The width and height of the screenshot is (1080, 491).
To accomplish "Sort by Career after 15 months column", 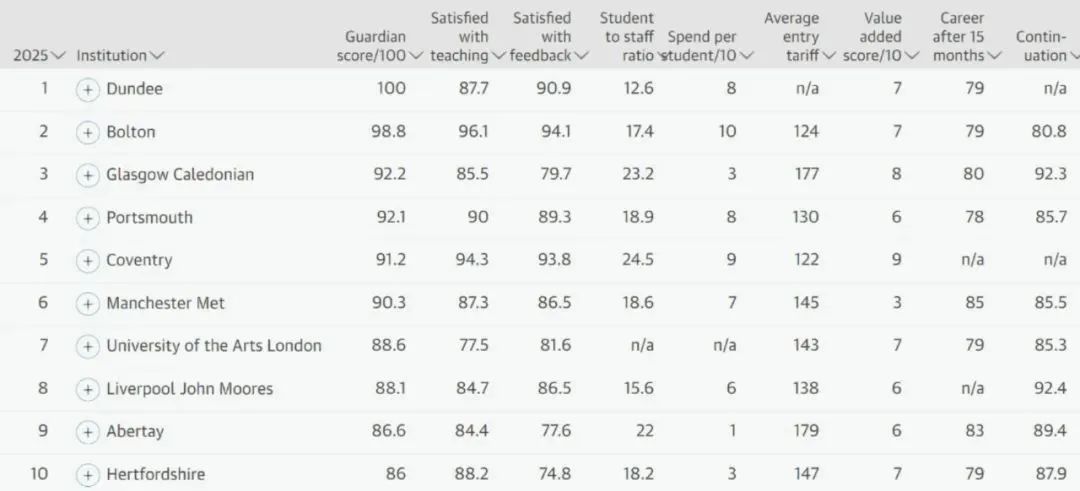I will [x=966, y=37].
